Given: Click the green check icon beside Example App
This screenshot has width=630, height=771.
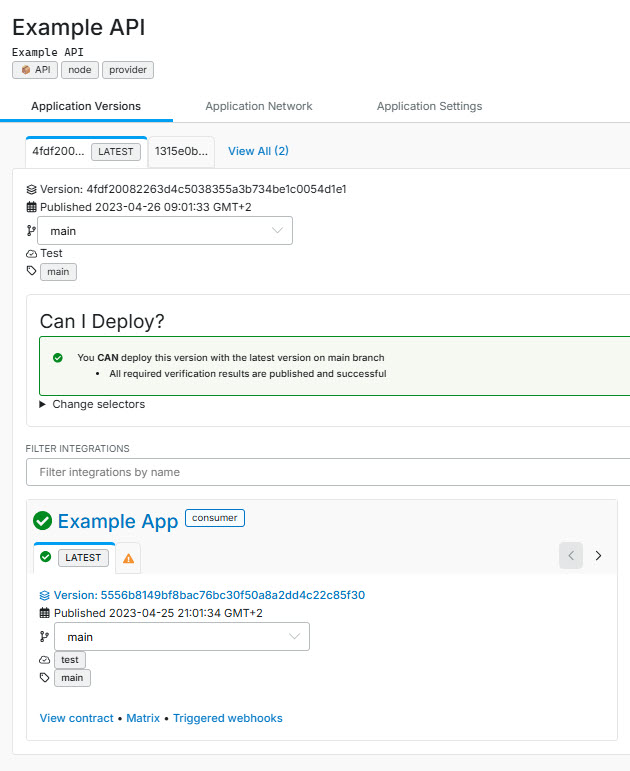Looking at the screenshot, I should pos(42,521).
